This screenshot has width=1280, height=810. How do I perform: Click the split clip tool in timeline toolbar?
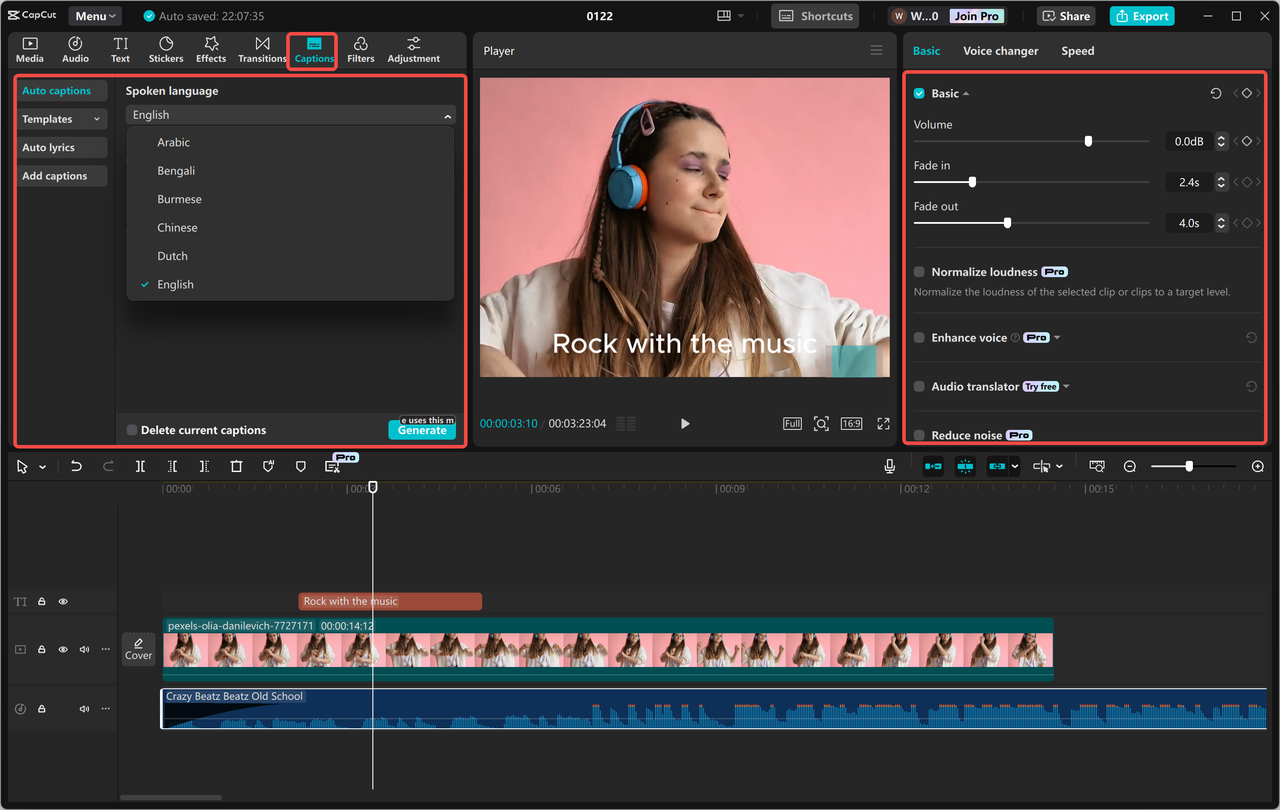[140, 467]
